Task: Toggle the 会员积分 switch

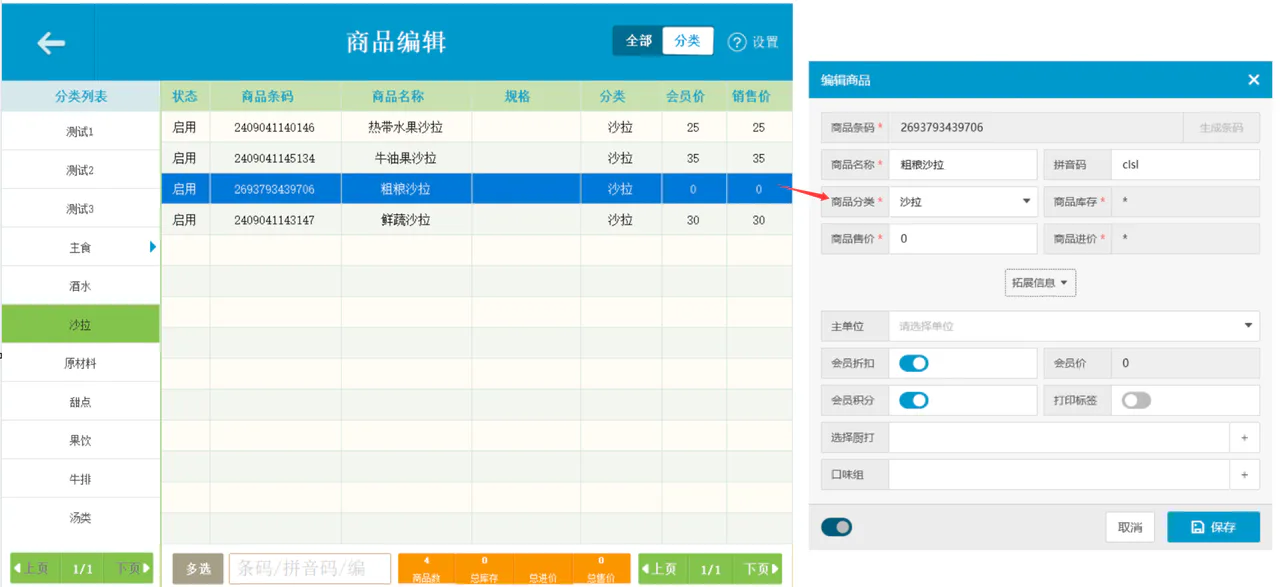Action: click(x=913, y=401)
